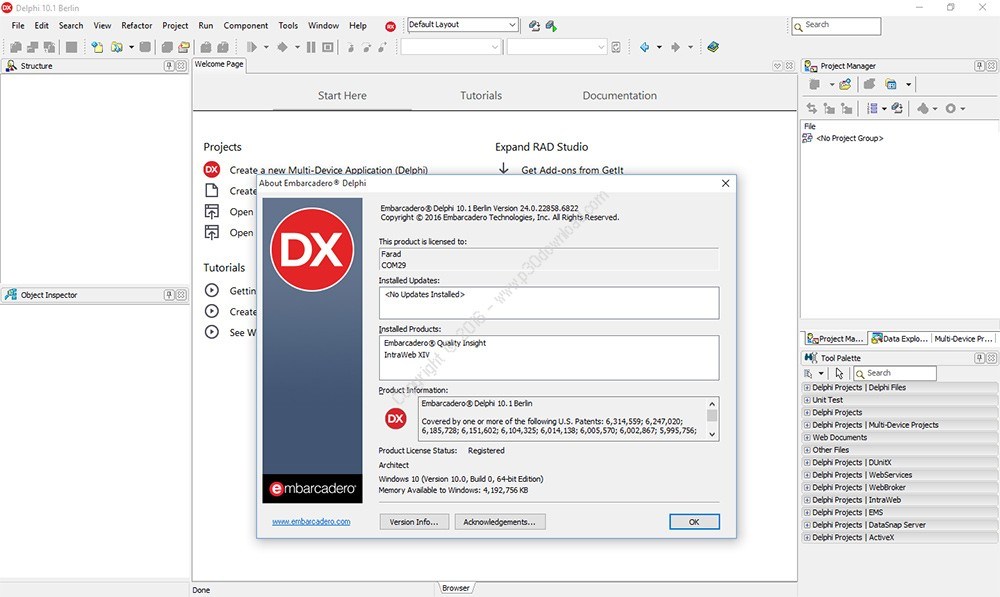Switch to the Data Explorer tab
1000x597 pixels.
(899, 339)
